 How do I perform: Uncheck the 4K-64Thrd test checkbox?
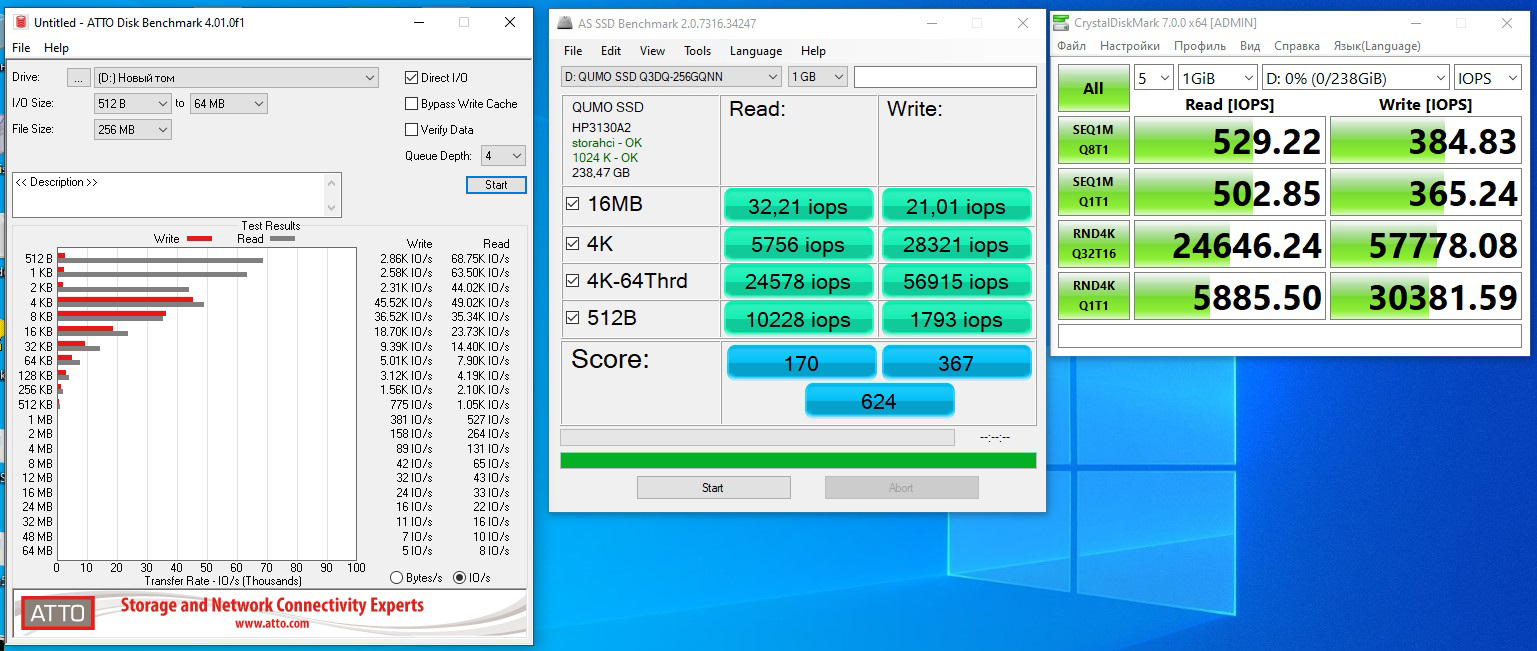coord(573,281)
